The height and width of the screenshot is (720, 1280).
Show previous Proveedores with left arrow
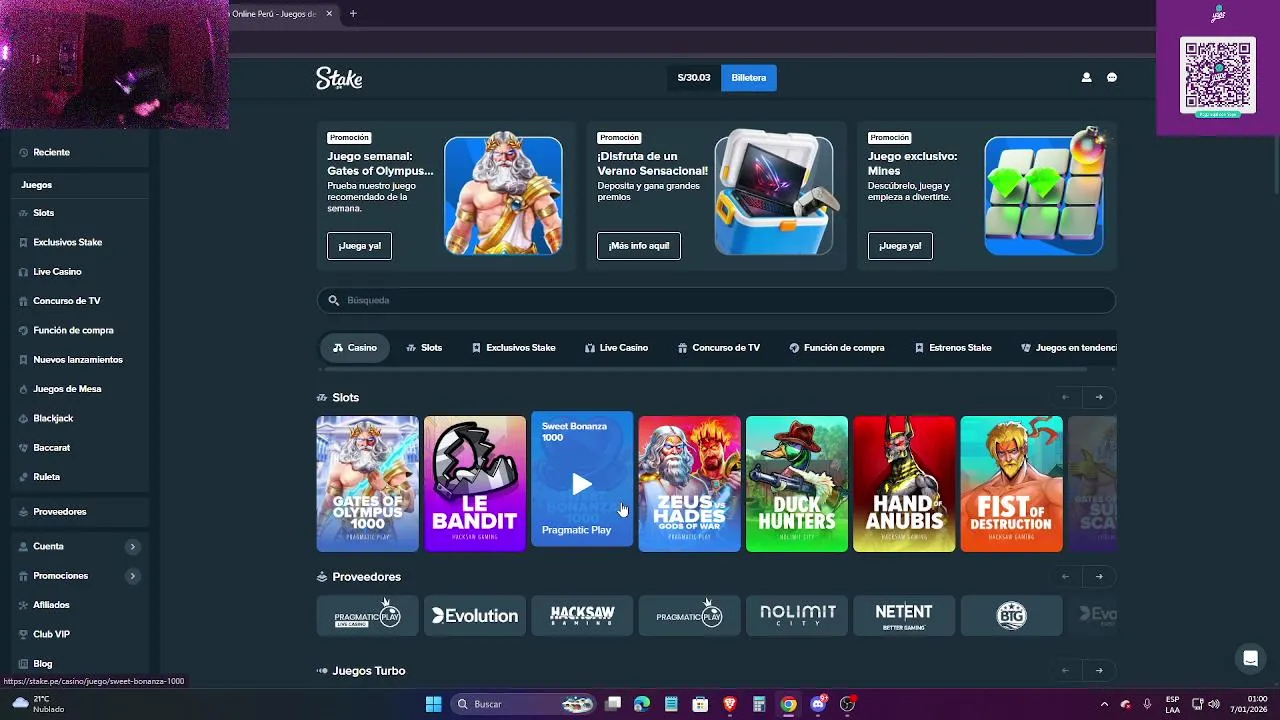tap(1065, 576)
